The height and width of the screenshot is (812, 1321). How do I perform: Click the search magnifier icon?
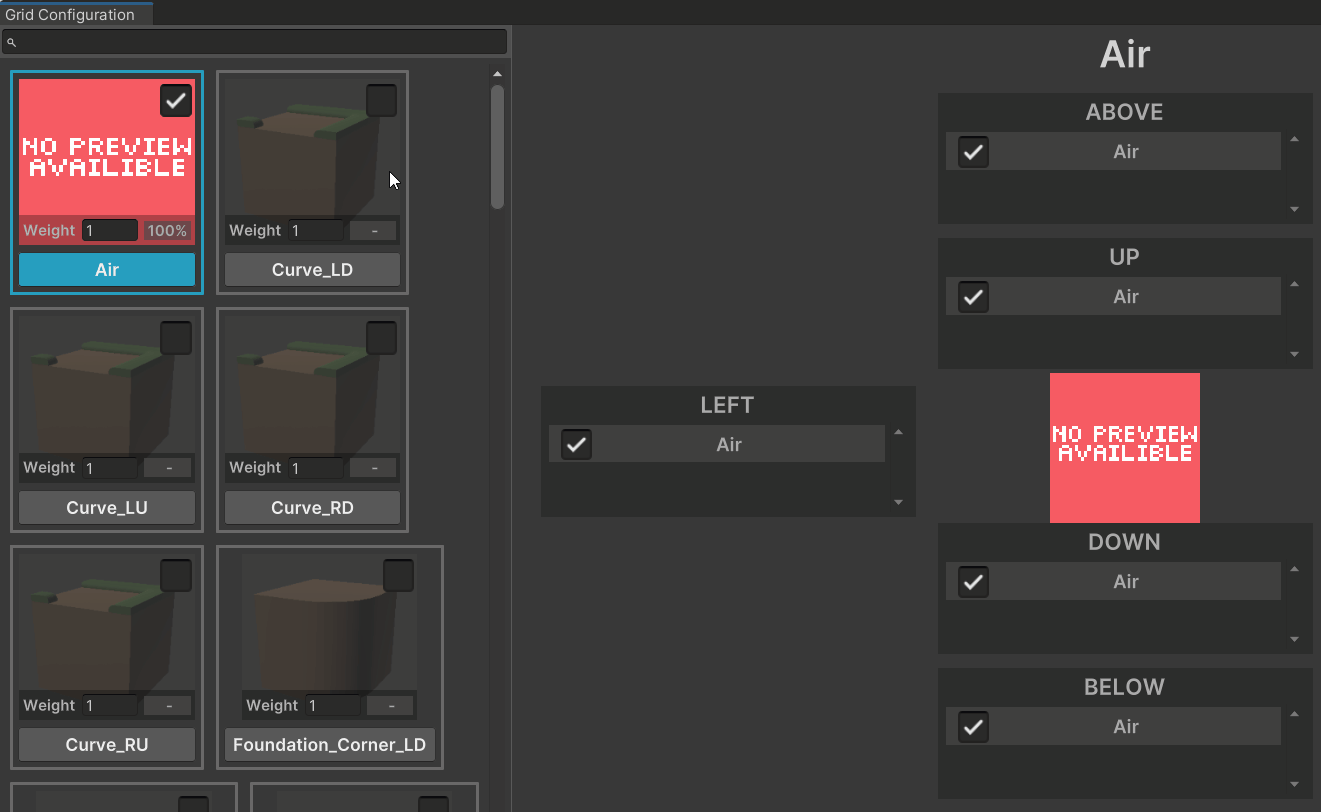(12, 43)
